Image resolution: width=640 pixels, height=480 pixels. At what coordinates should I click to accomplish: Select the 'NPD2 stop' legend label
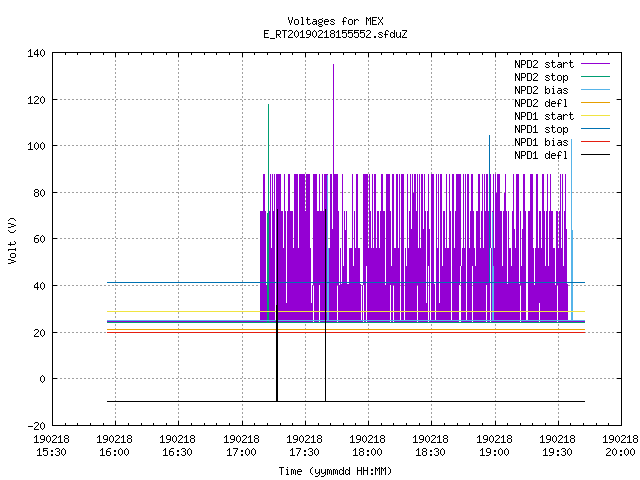click(x=541, y=77)
